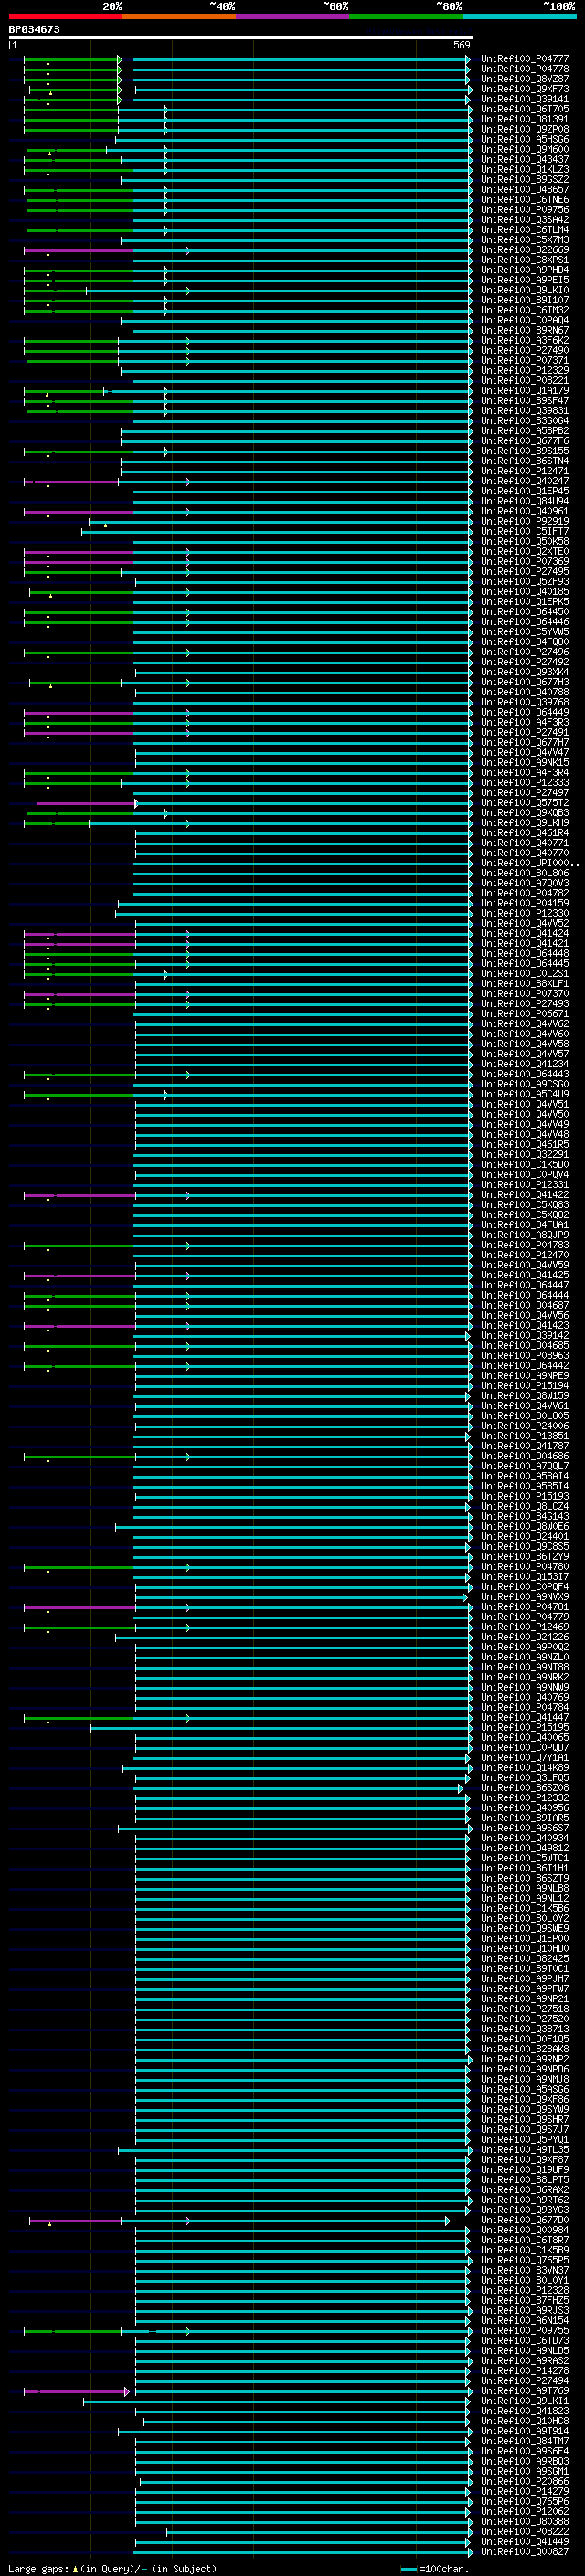This screenshot has width=585, height=2576.
Task: Select label UniRef100_Q1EP45
Action: point(525,491)
